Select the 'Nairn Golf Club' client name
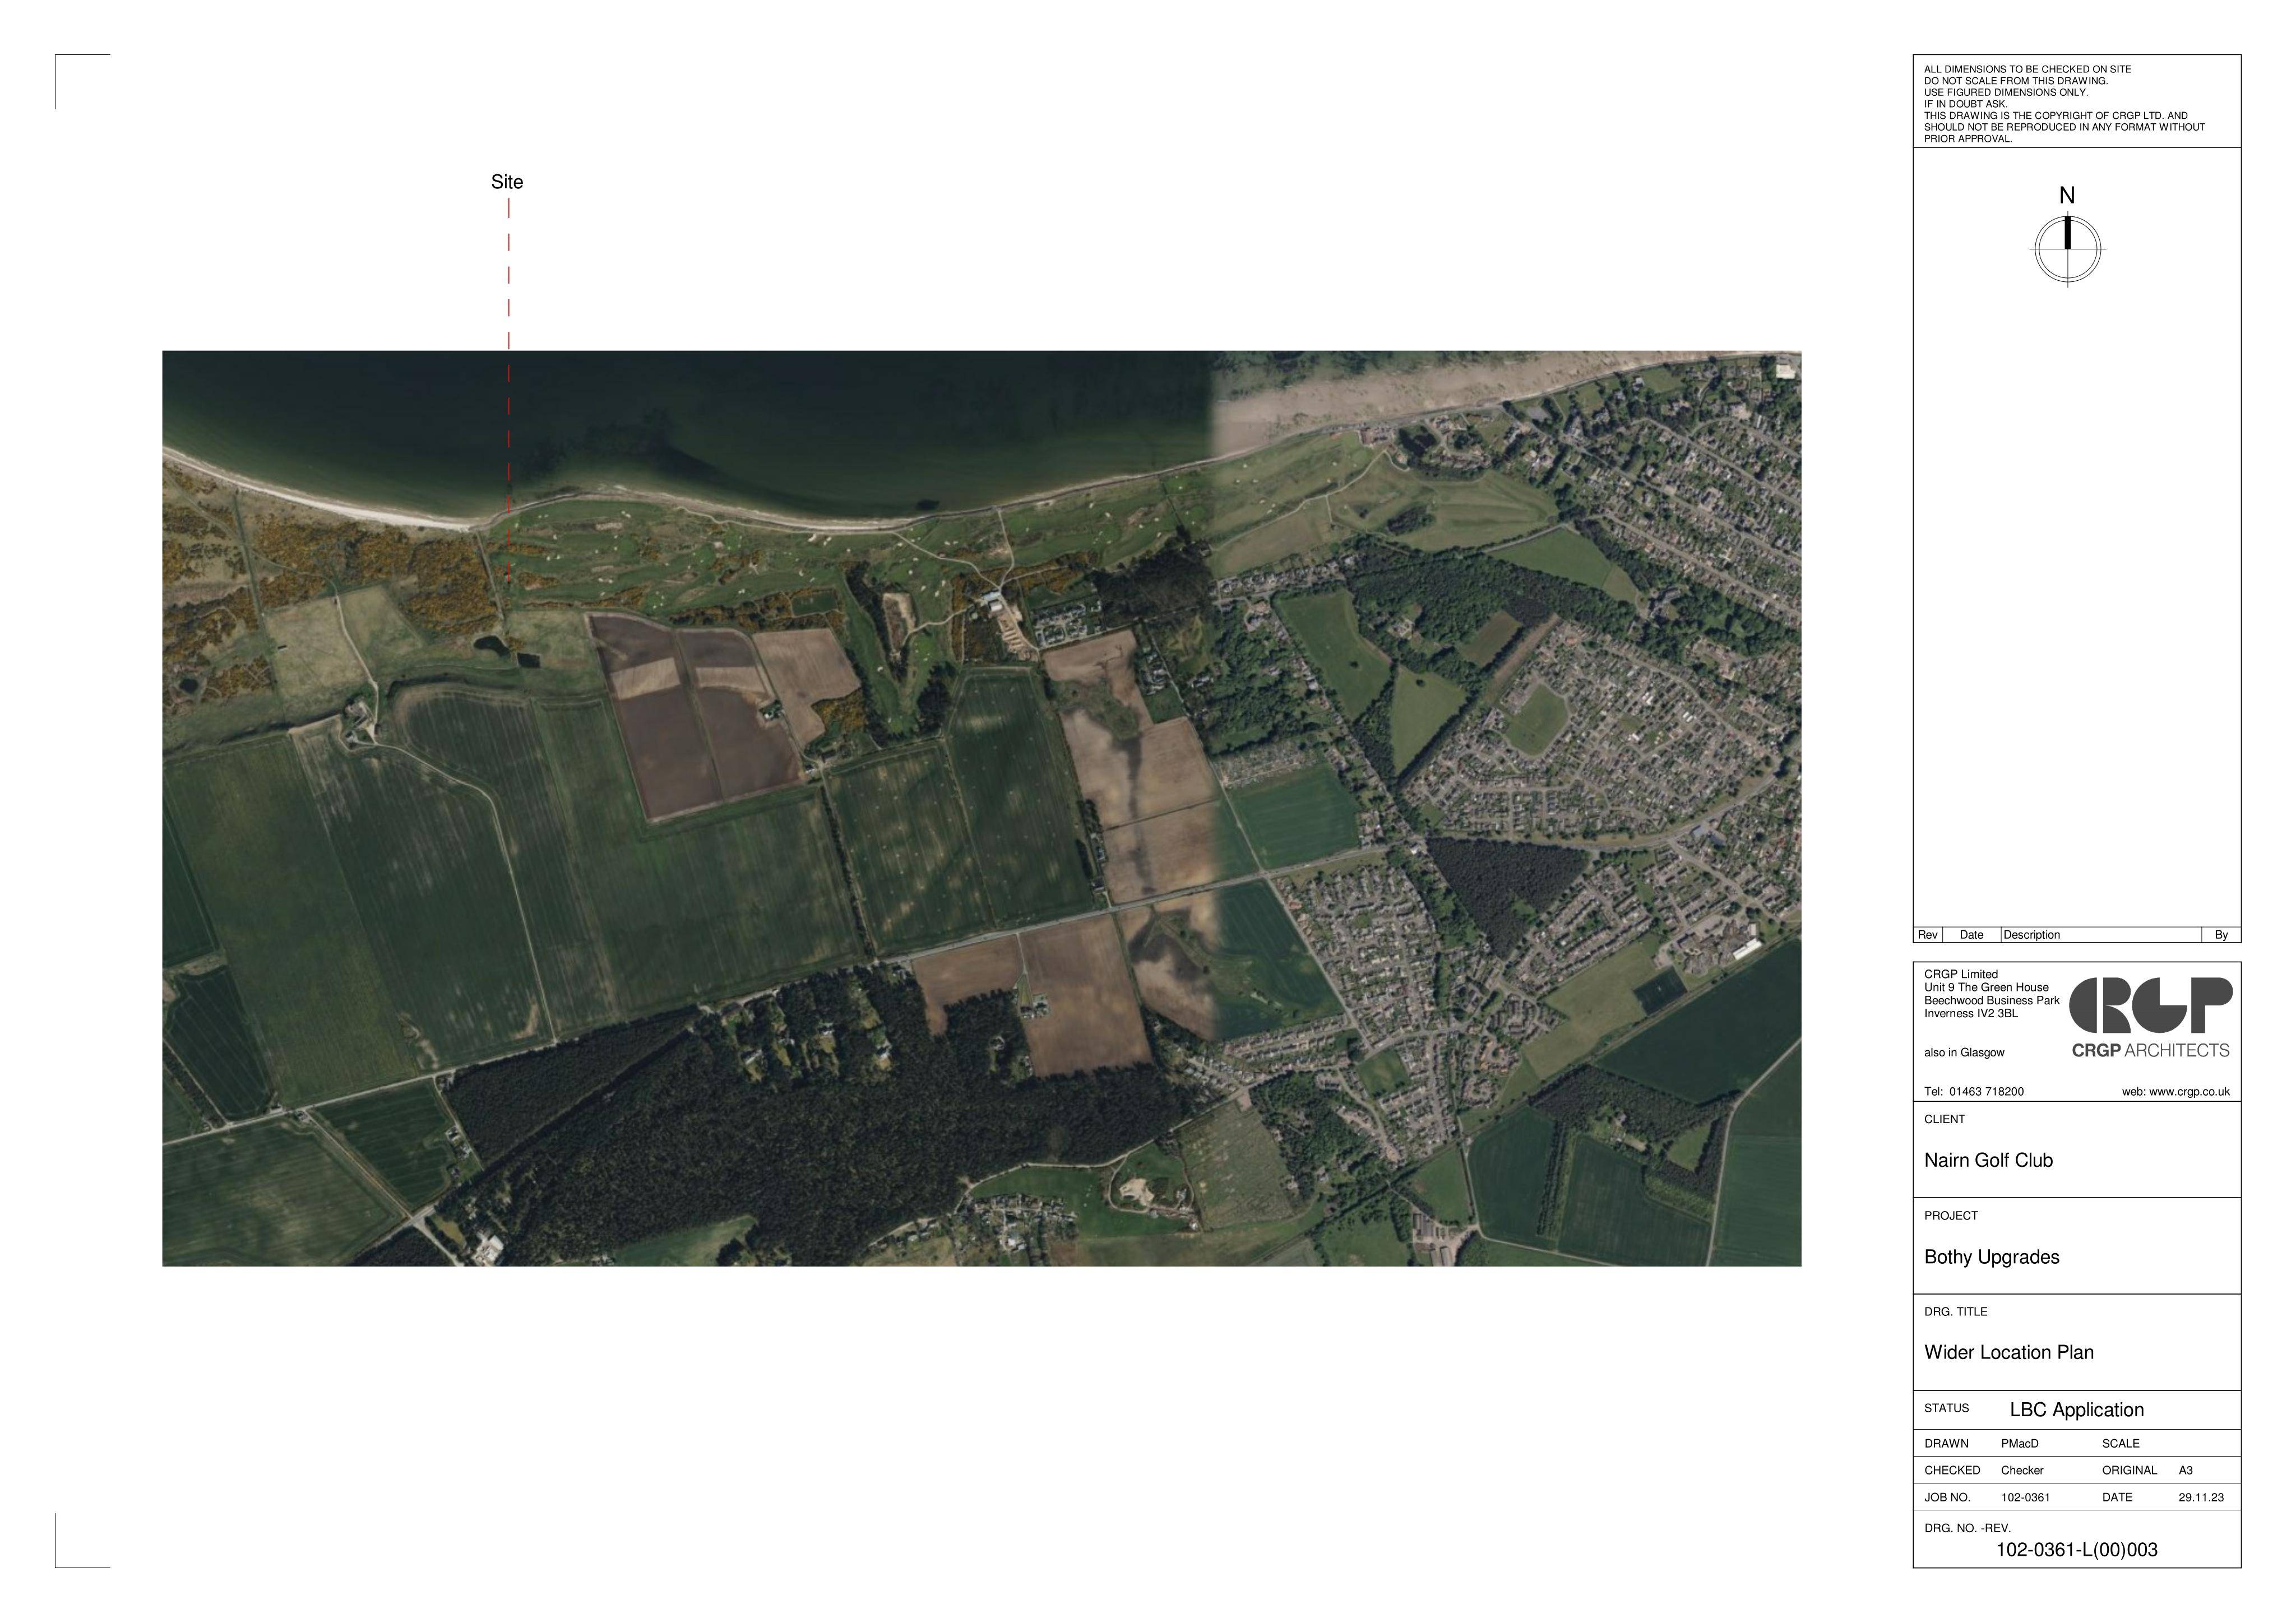Viewport: 2296px width, 1623px height. click(x=1988, y=1160)
